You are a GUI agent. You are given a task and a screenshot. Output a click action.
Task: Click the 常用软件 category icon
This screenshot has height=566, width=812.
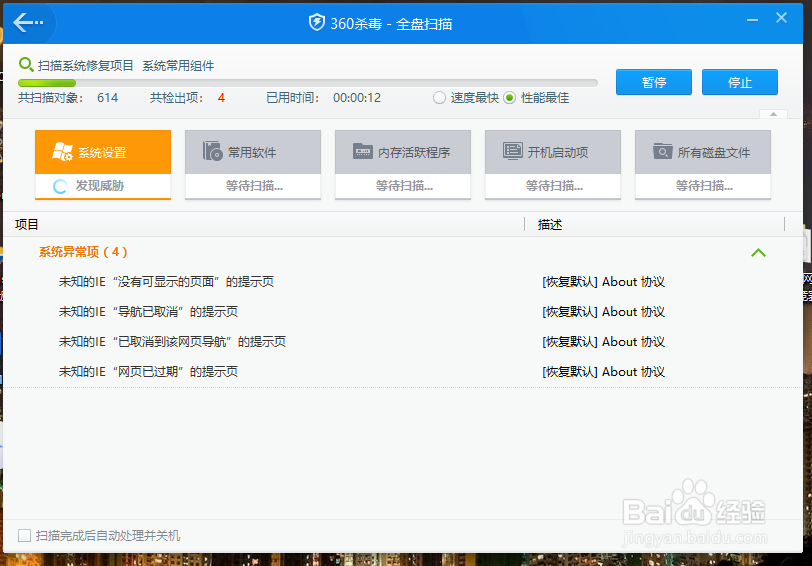212,151
